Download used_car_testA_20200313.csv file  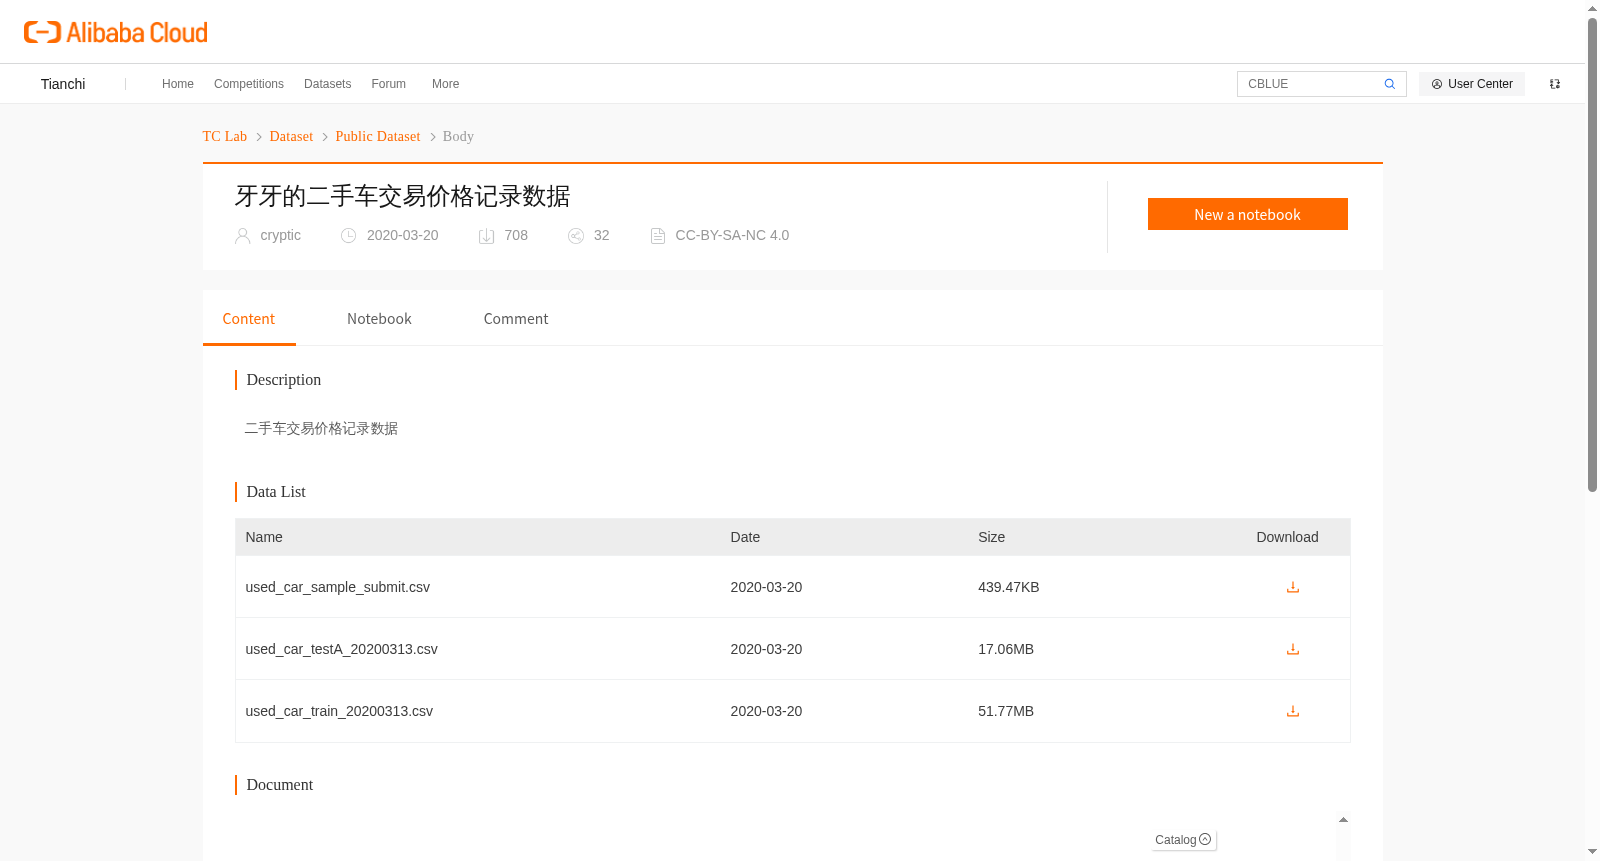[1292, 649]
